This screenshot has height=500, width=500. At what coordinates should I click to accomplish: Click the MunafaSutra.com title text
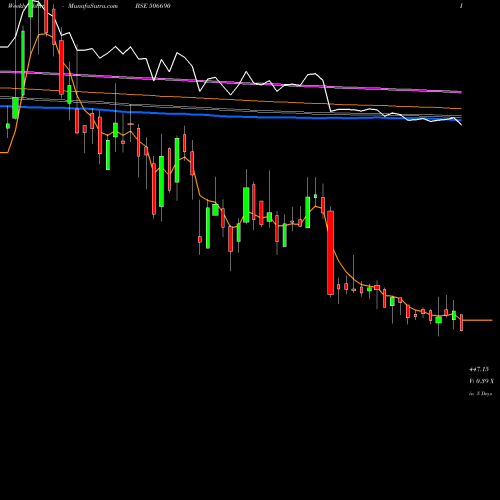pos(92,6)
